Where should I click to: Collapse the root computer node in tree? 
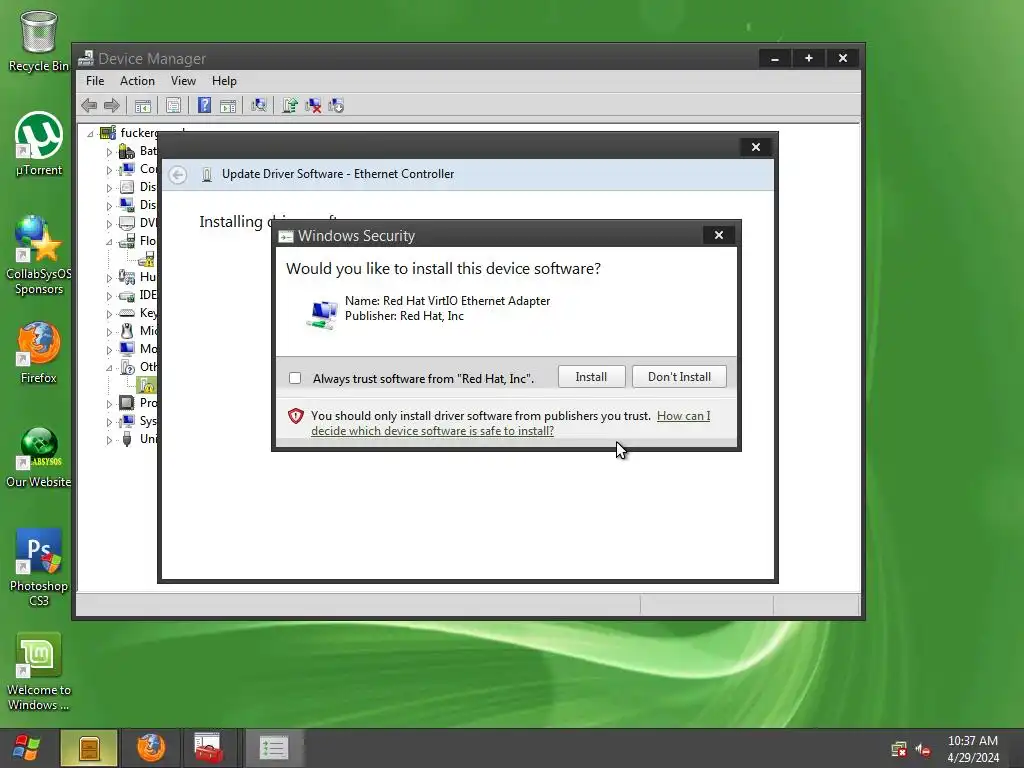tap(90, 134)
